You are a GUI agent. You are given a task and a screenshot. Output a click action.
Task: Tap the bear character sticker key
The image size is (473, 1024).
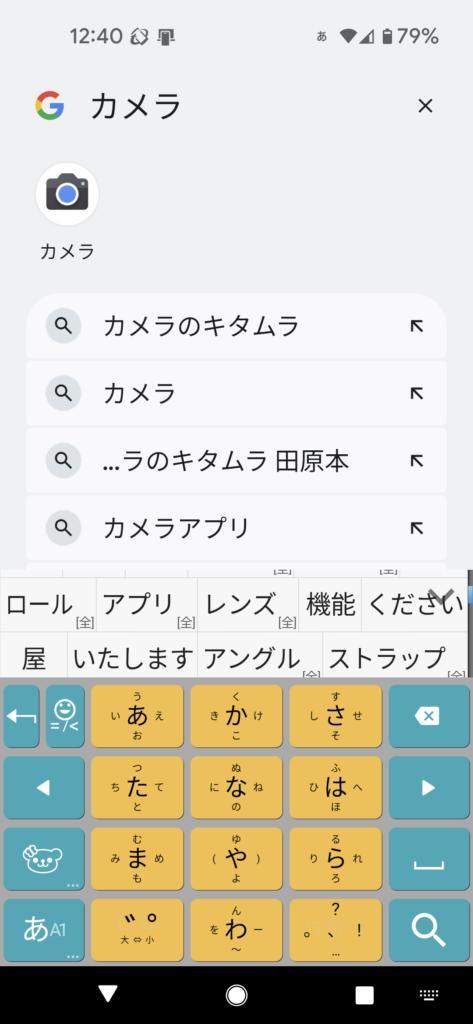[x=44, y=859]
